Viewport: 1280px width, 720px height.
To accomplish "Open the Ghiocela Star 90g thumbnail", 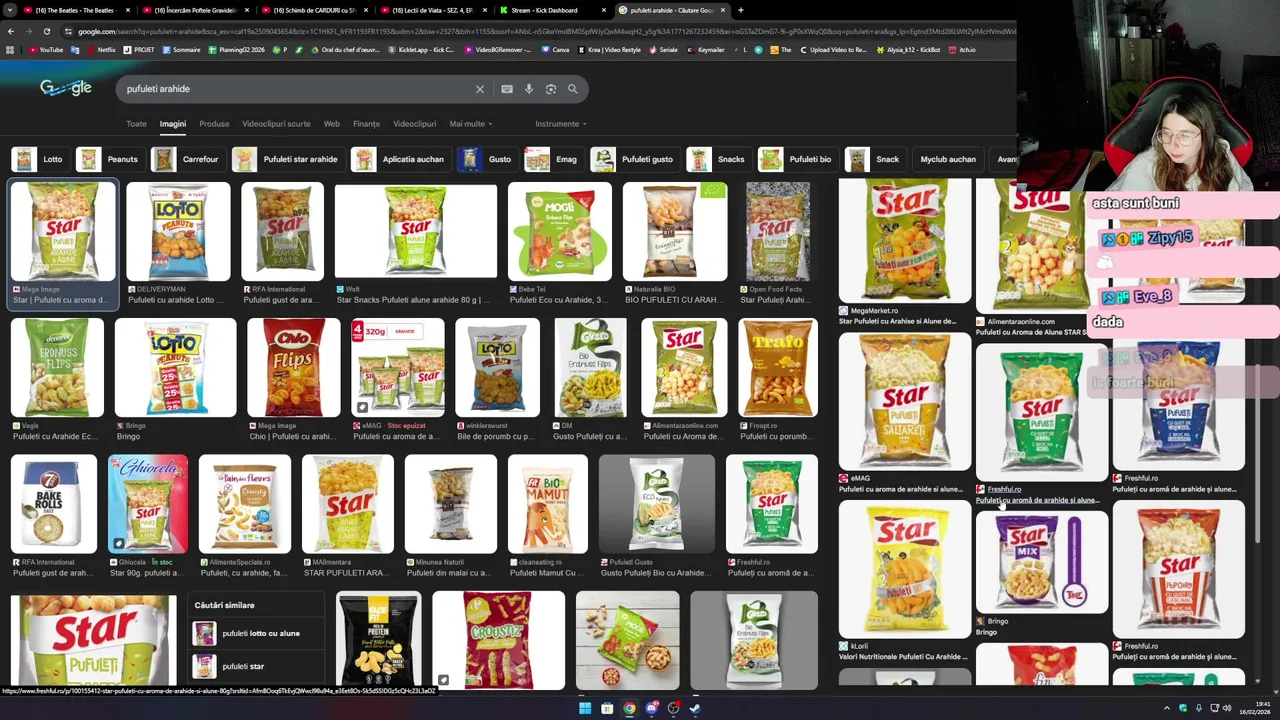I will (148, 504).
